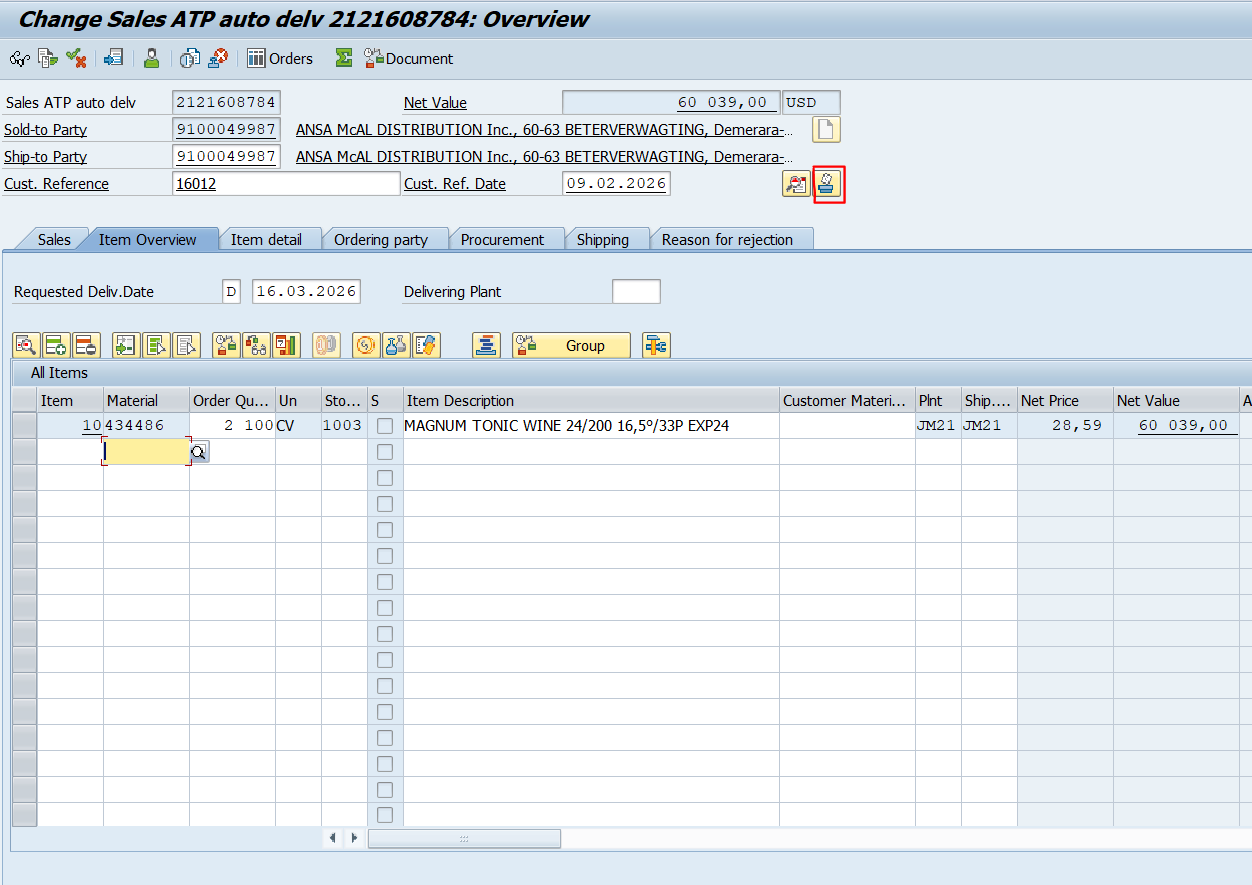Screen dimensions: 1252x885
Task: Tick the S checkbox in the MAGNUM TONIC WINE row
Action: coord(385,426)
